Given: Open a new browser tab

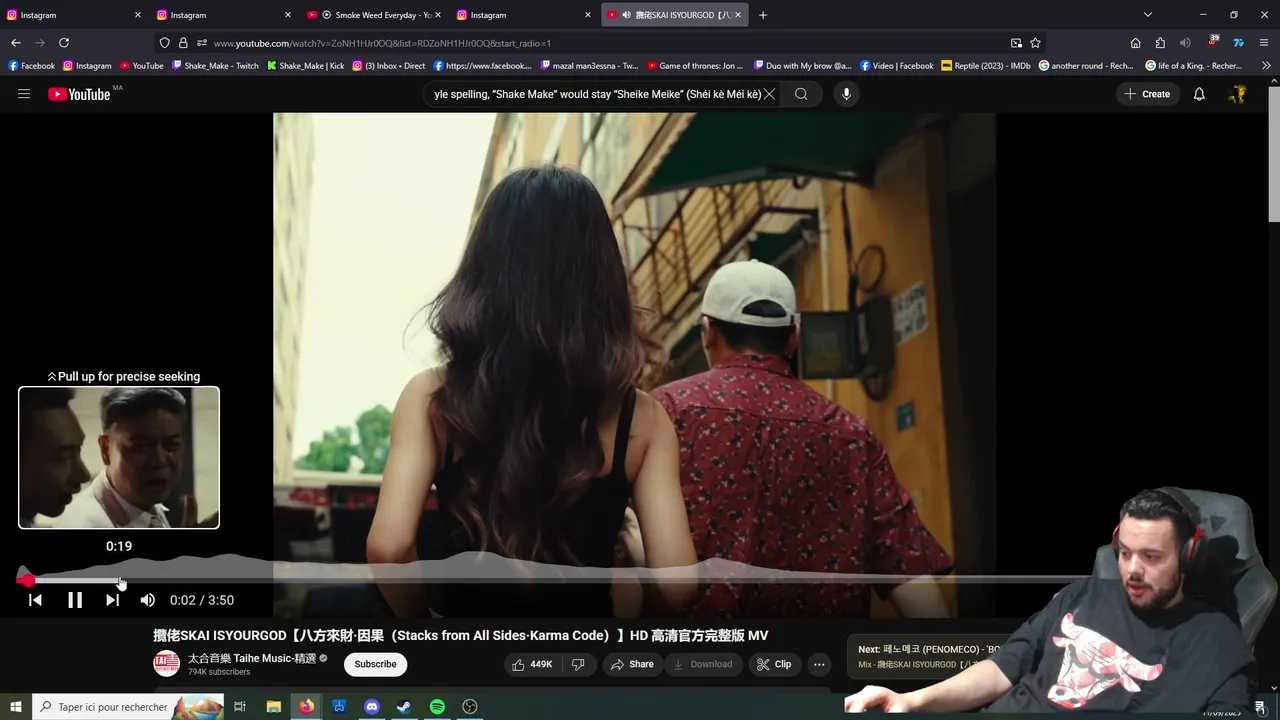Looking at the screenshot, I should tap(763, 15).
